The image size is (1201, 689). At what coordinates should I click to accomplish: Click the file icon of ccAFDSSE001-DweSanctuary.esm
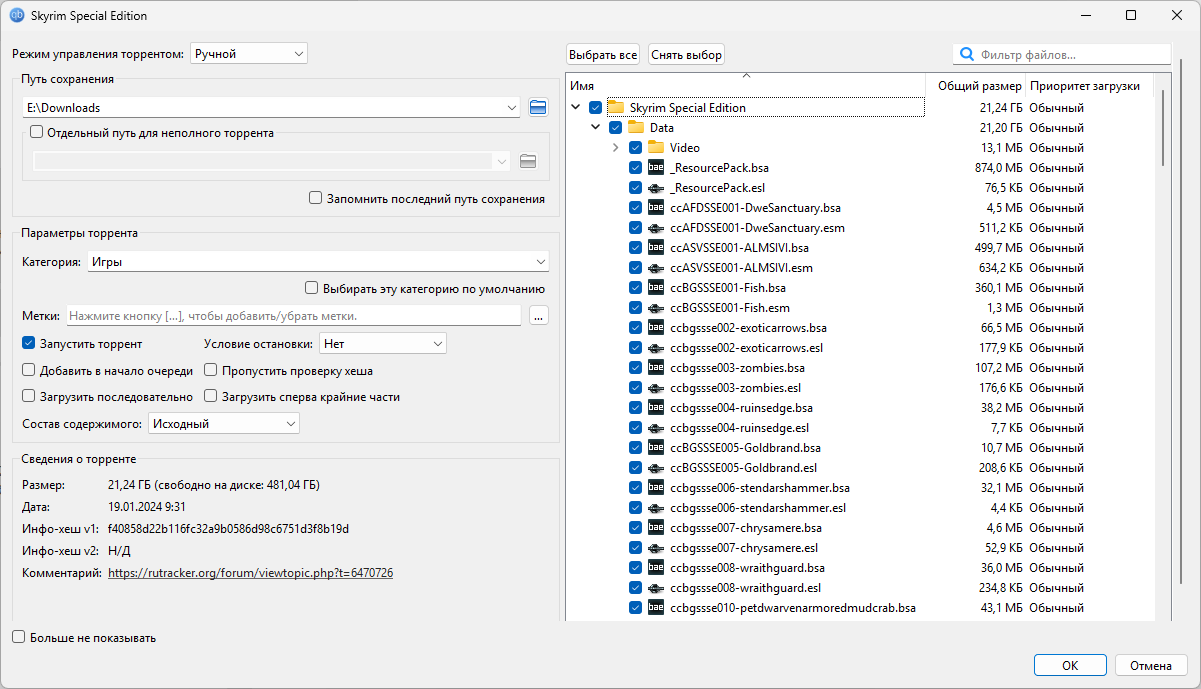click(x=656, y=227)
